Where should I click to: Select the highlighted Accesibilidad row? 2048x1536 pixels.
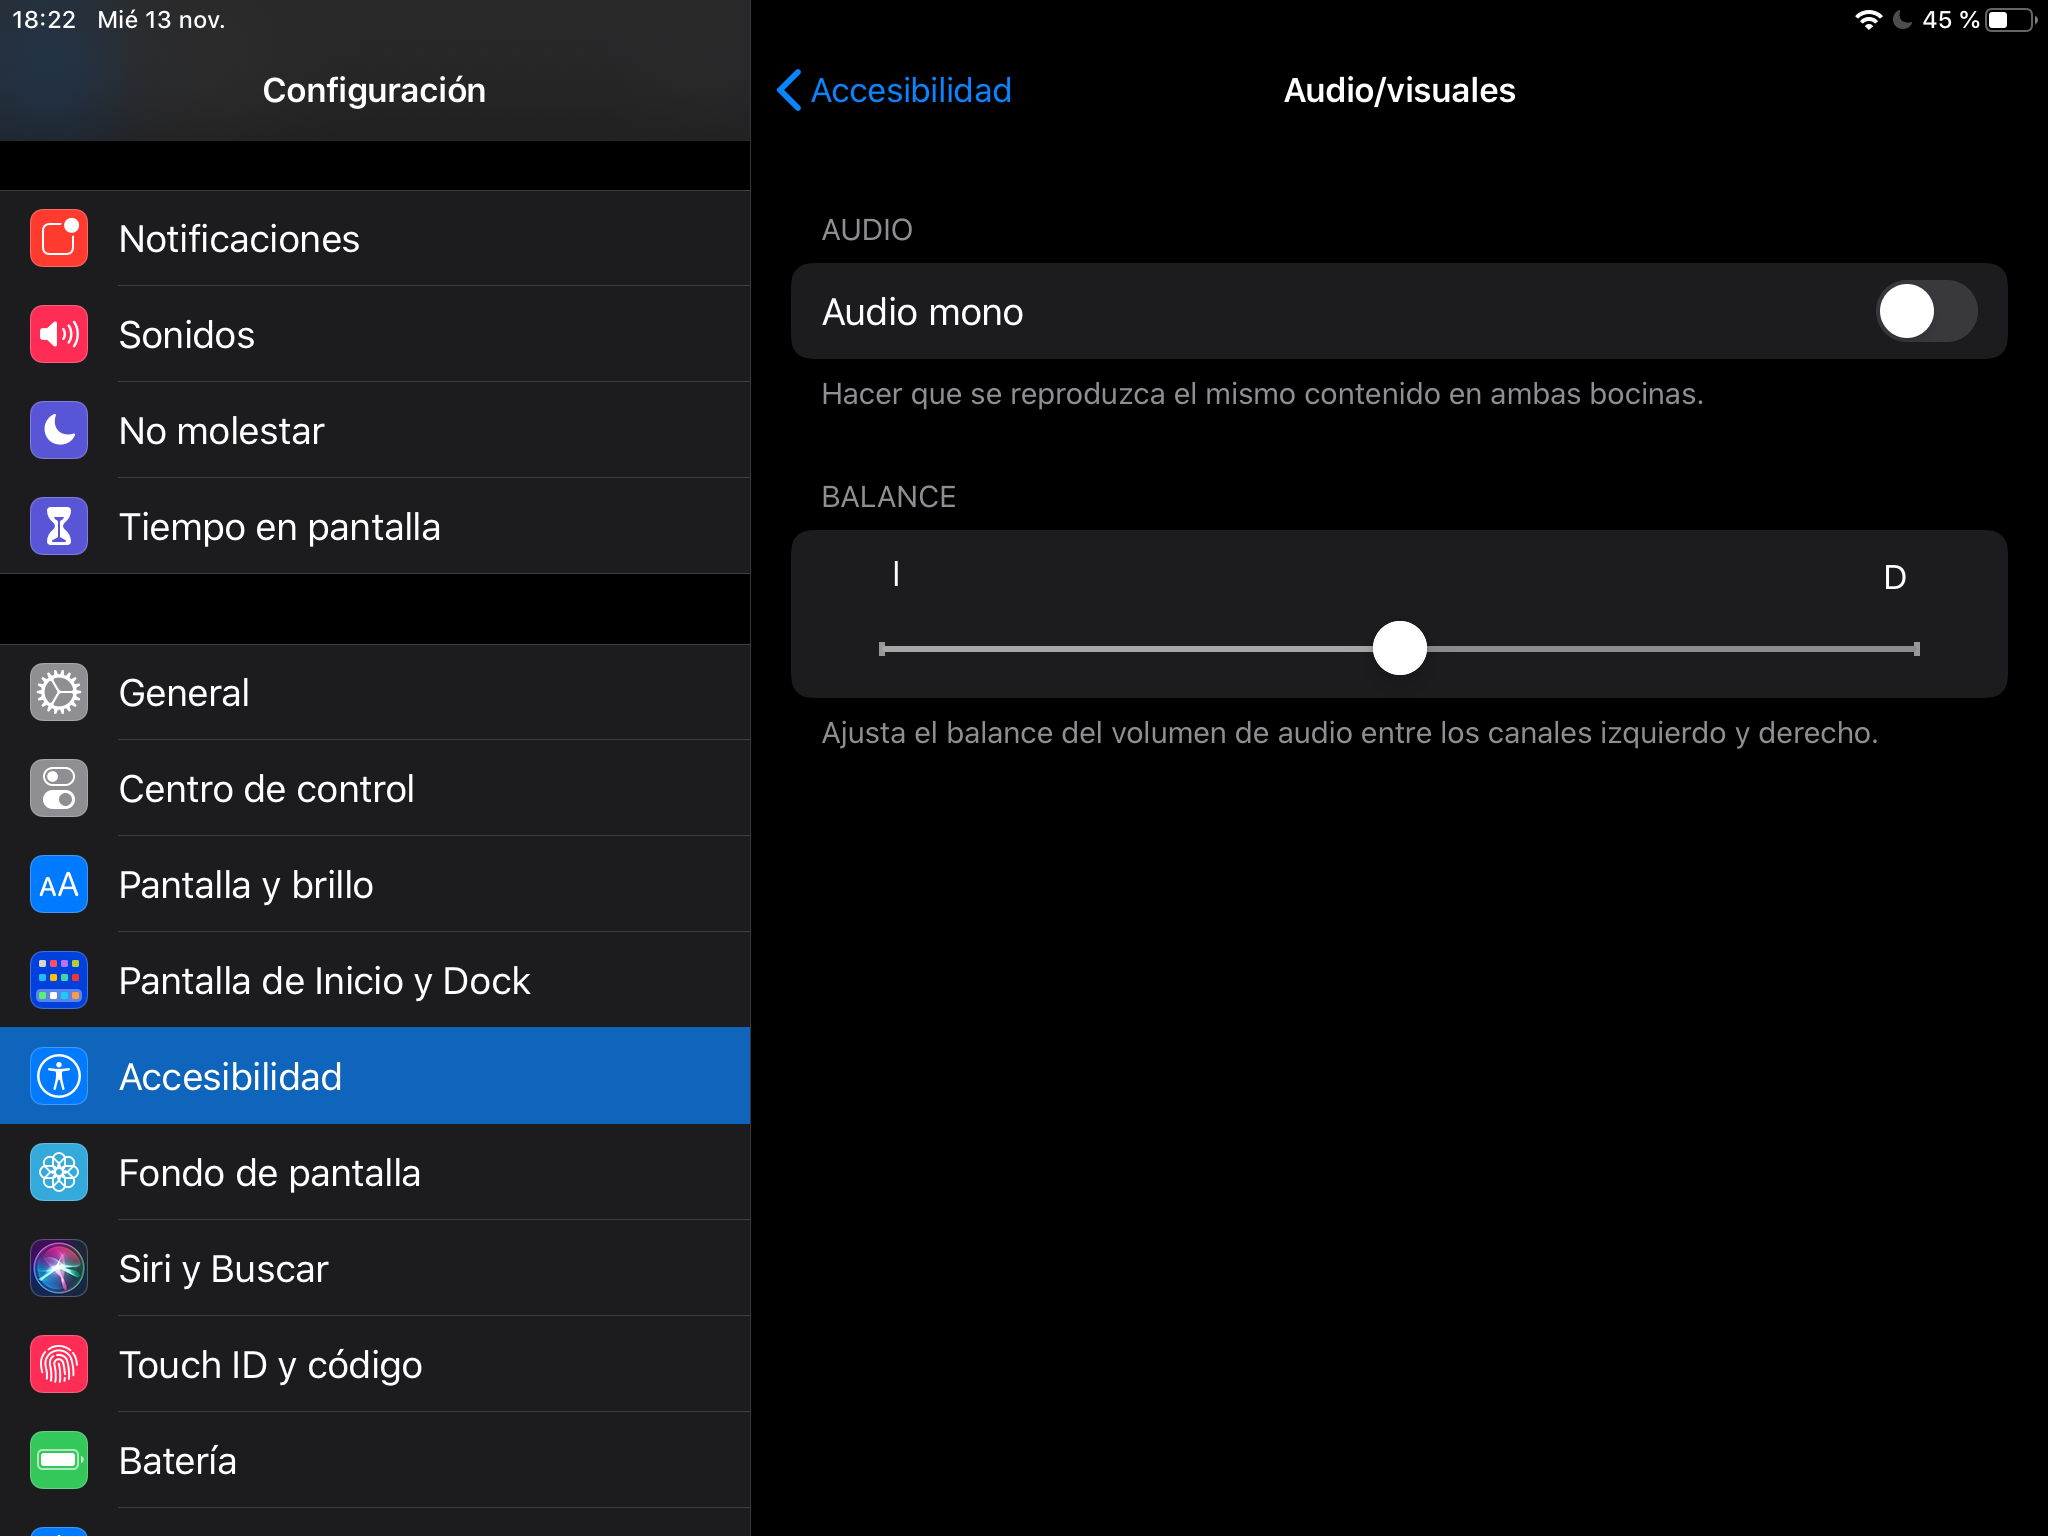click(375, 1077)
